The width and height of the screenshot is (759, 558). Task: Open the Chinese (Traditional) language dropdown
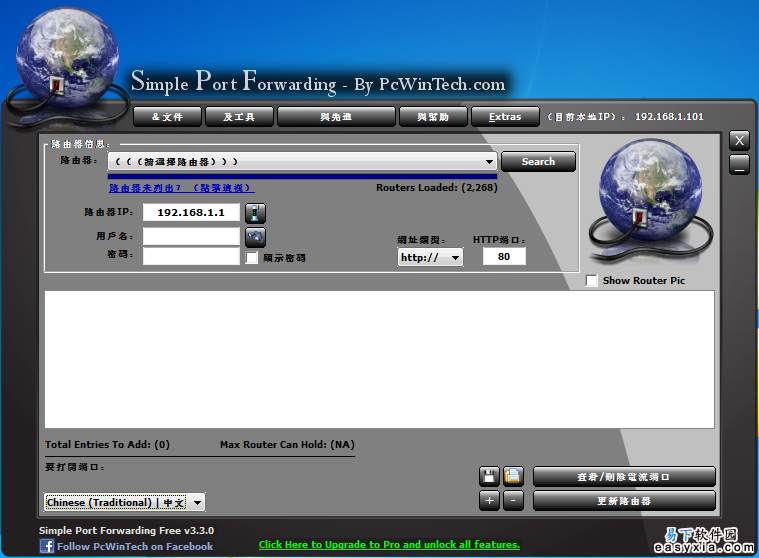click(124, 502)
